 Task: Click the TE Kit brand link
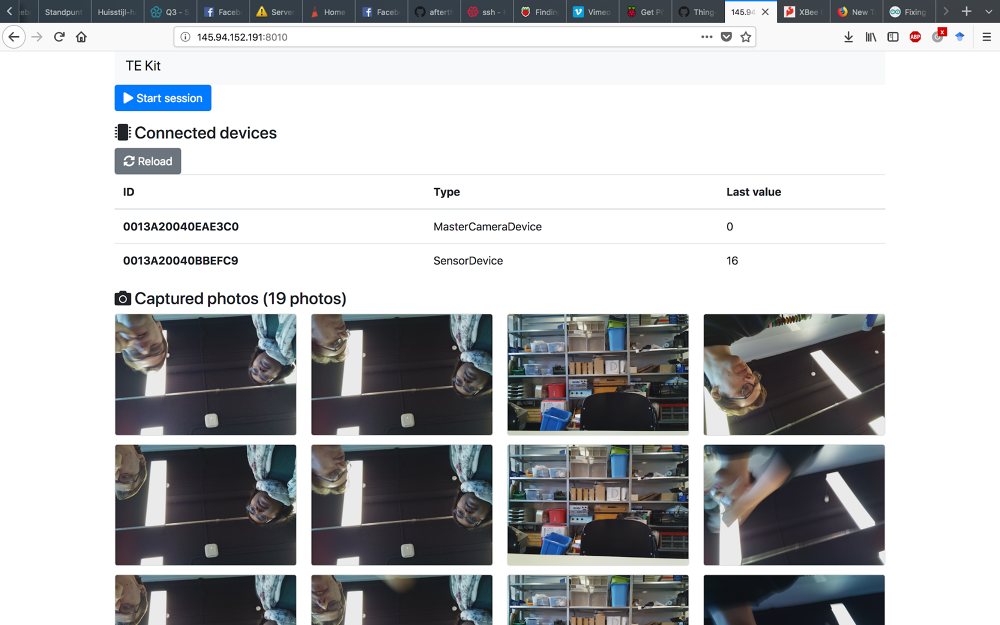(143, 66)
